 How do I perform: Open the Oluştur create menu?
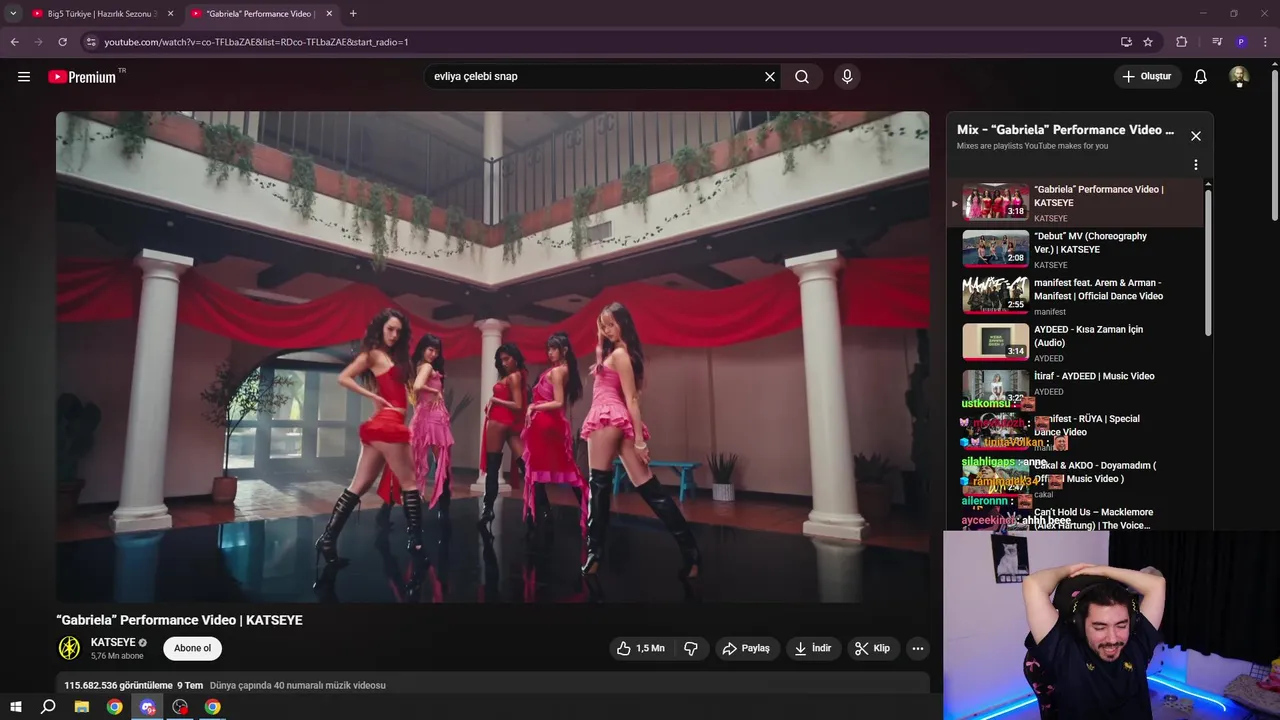pyautogui.click(x=1147, y=77)
